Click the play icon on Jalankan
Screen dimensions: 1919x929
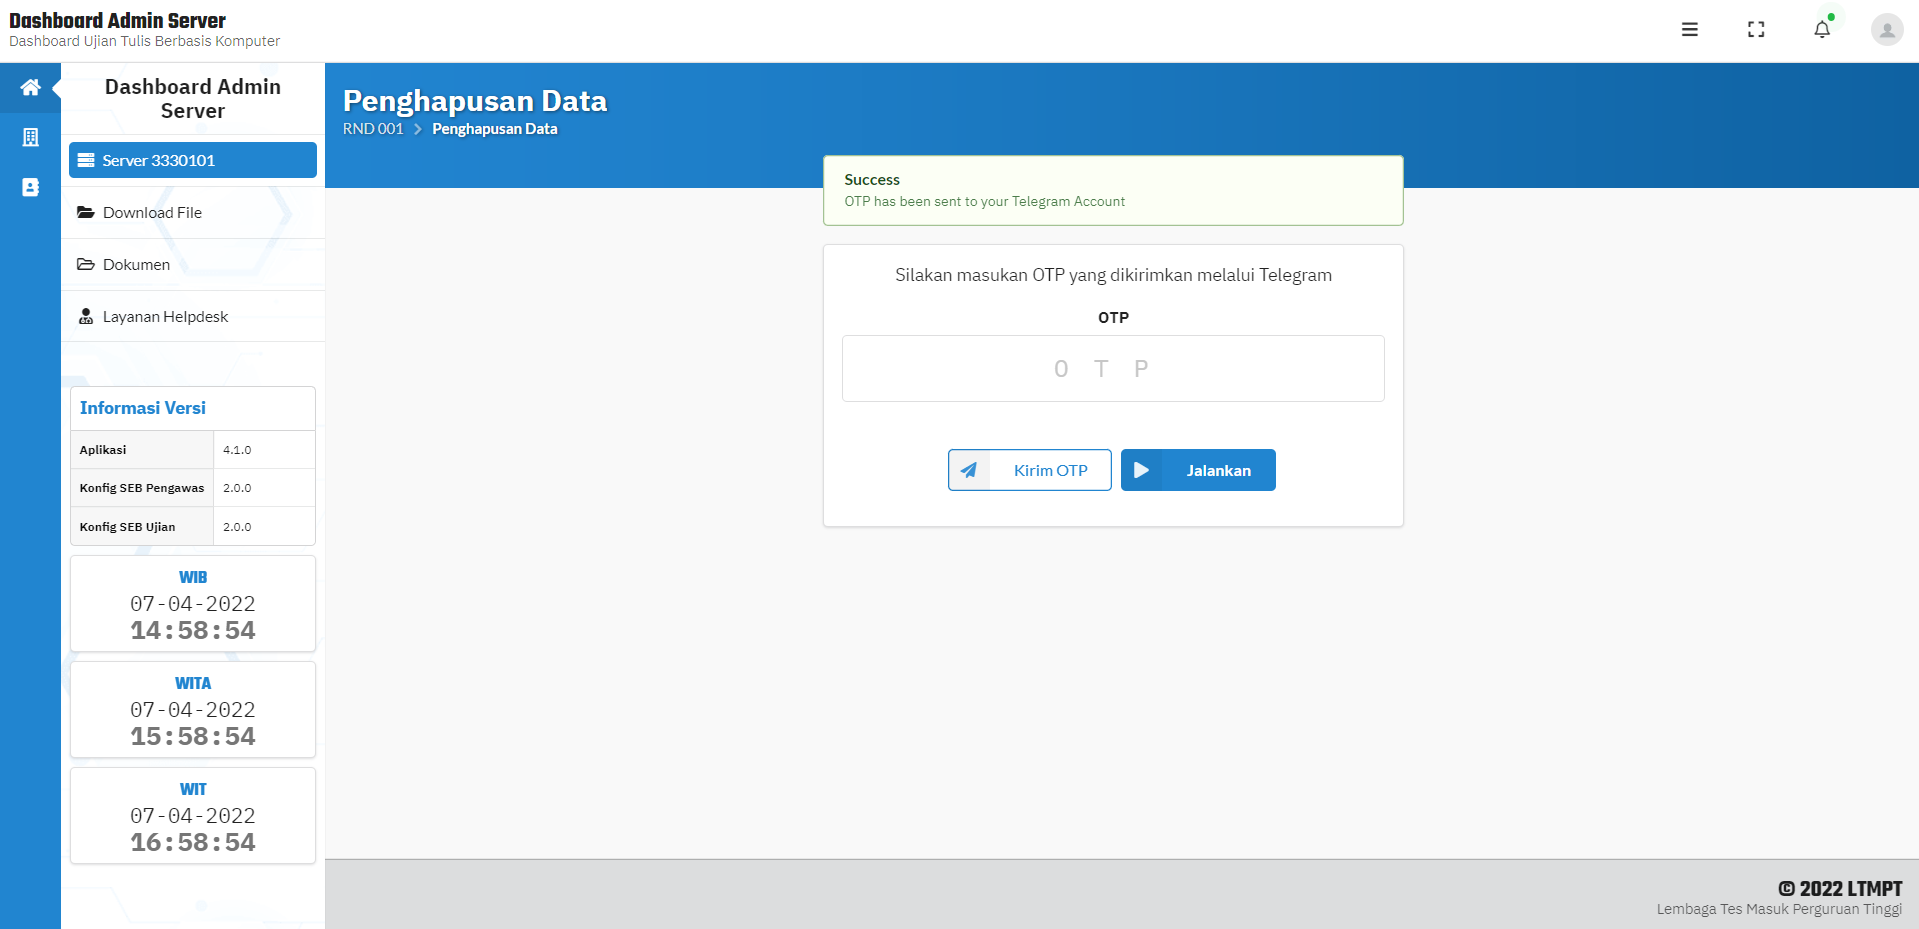[1142, 470]
